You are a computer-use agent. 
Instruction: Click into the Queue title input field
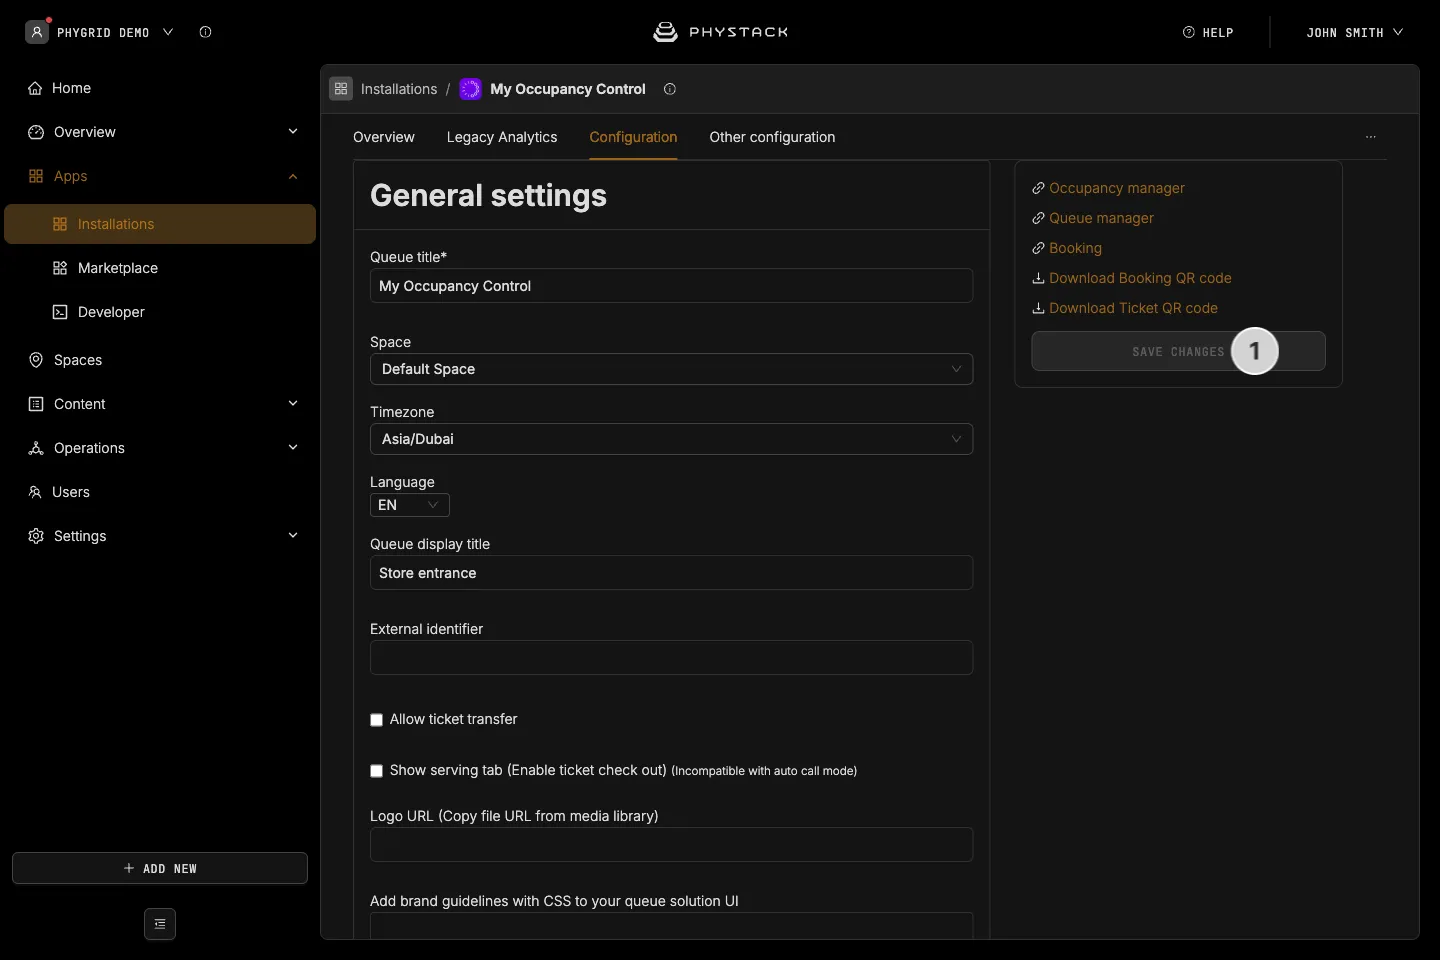671,286
